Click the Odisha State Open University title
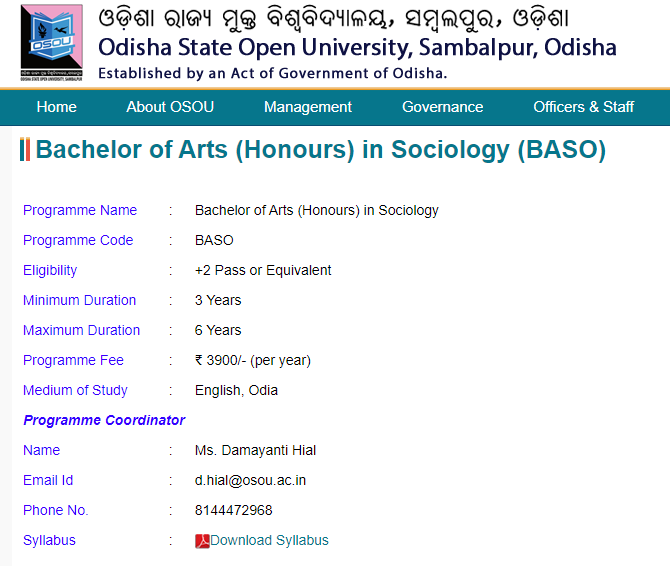The height and width of the screenshot is (566, 670). [x=357, y=47]
